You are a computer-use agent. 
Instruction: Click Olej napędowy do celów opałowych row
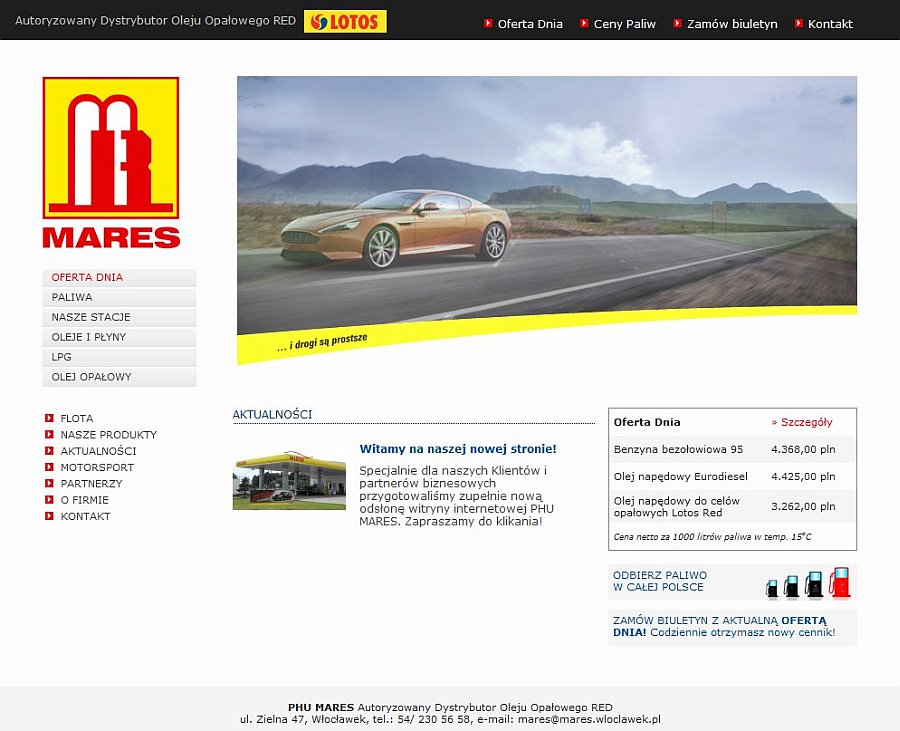coord(732,507)
